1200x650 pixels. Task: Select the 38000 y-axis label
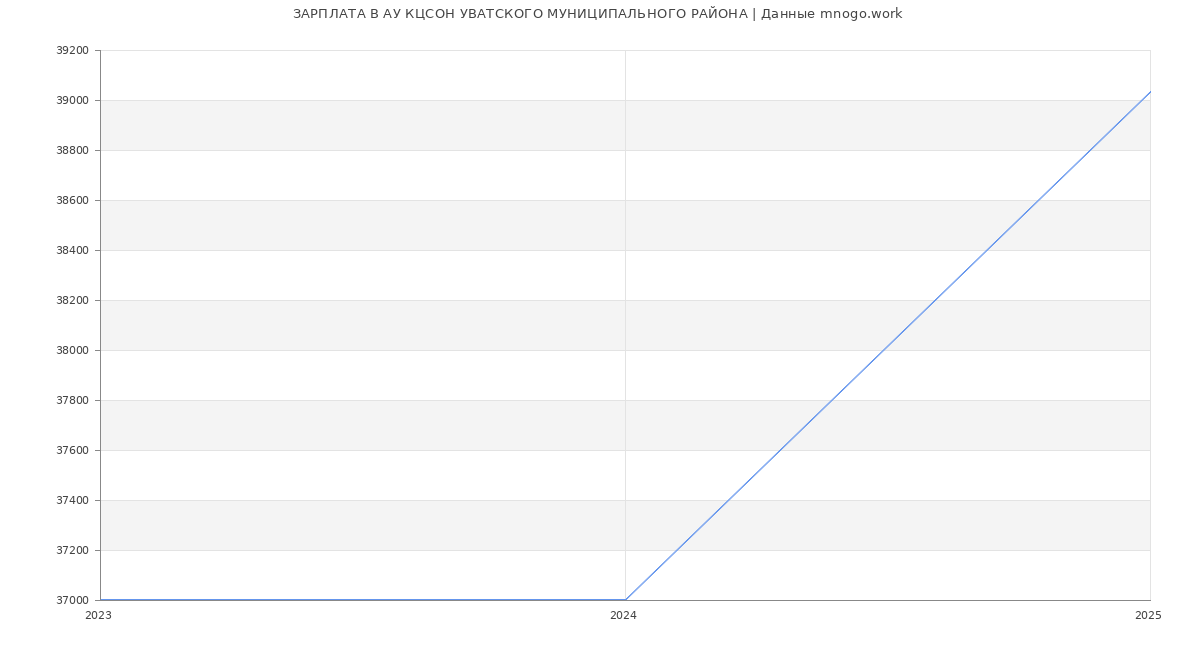pyautogui.click(x=73, y=350)
